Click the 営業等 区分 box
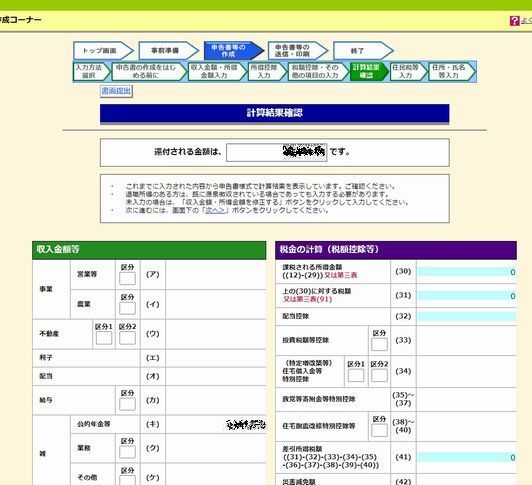The height and width of the screenshot is (485, 532). click(127, 278)
